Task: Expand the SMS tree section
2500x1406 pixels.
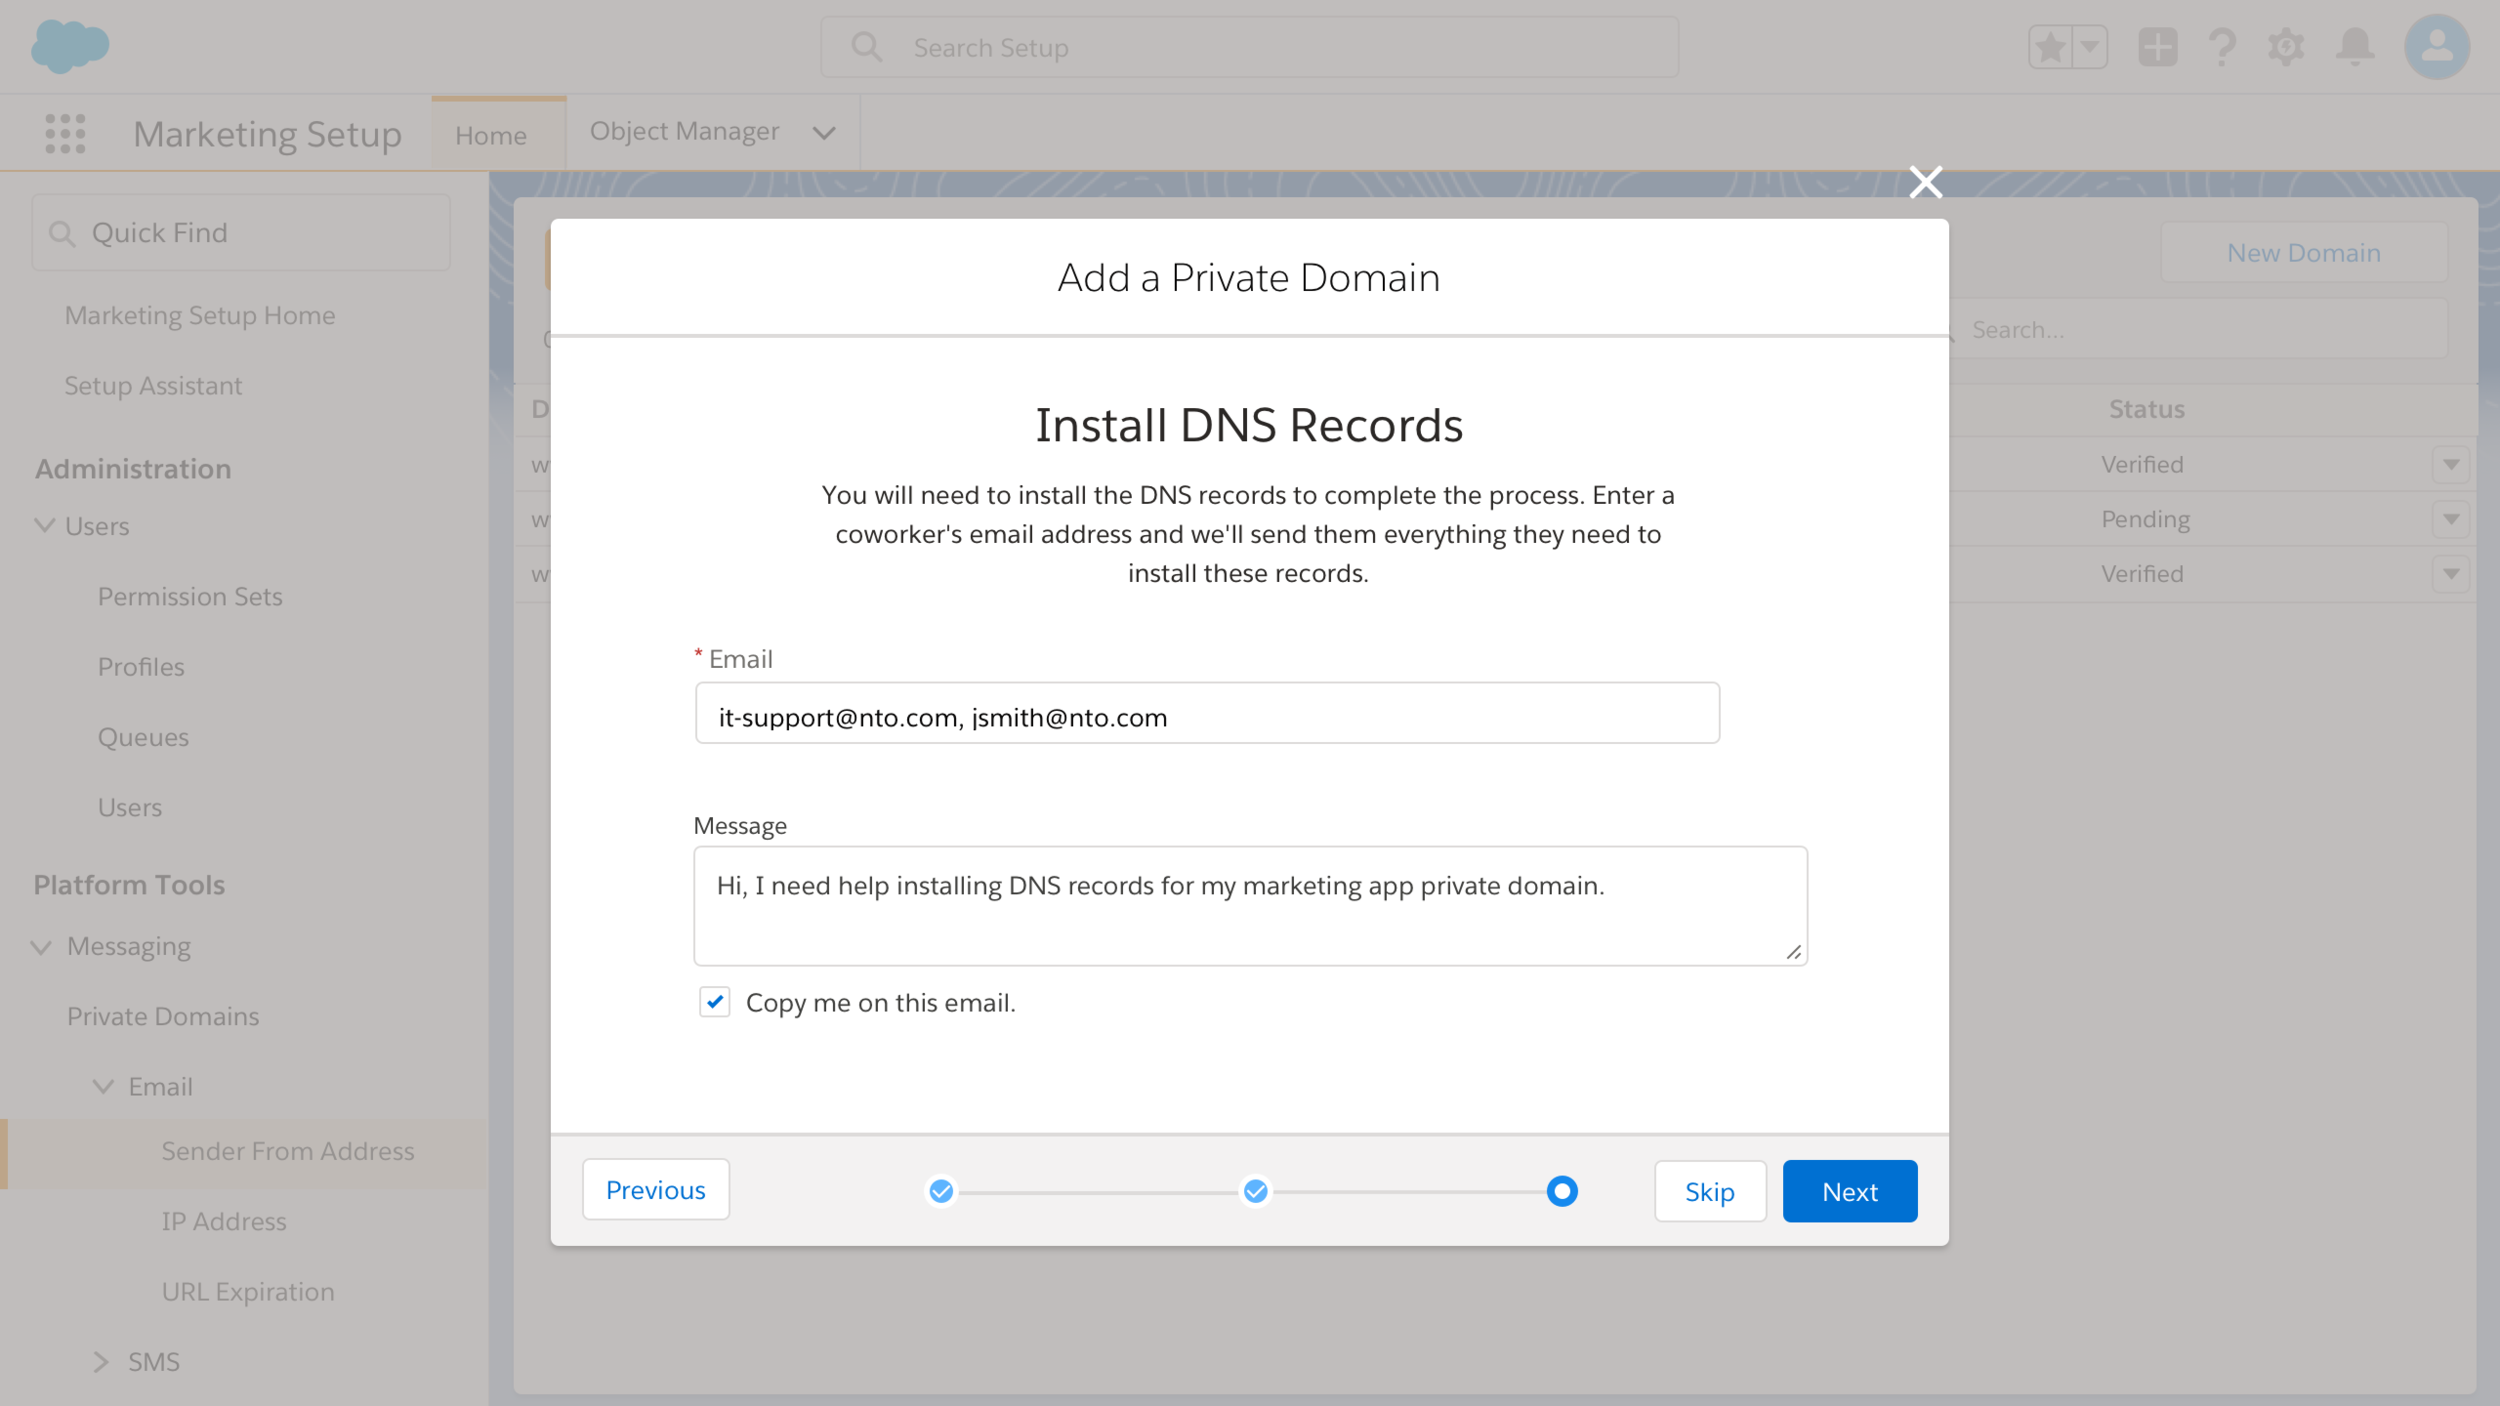Action: click(x=101, y=1362)
